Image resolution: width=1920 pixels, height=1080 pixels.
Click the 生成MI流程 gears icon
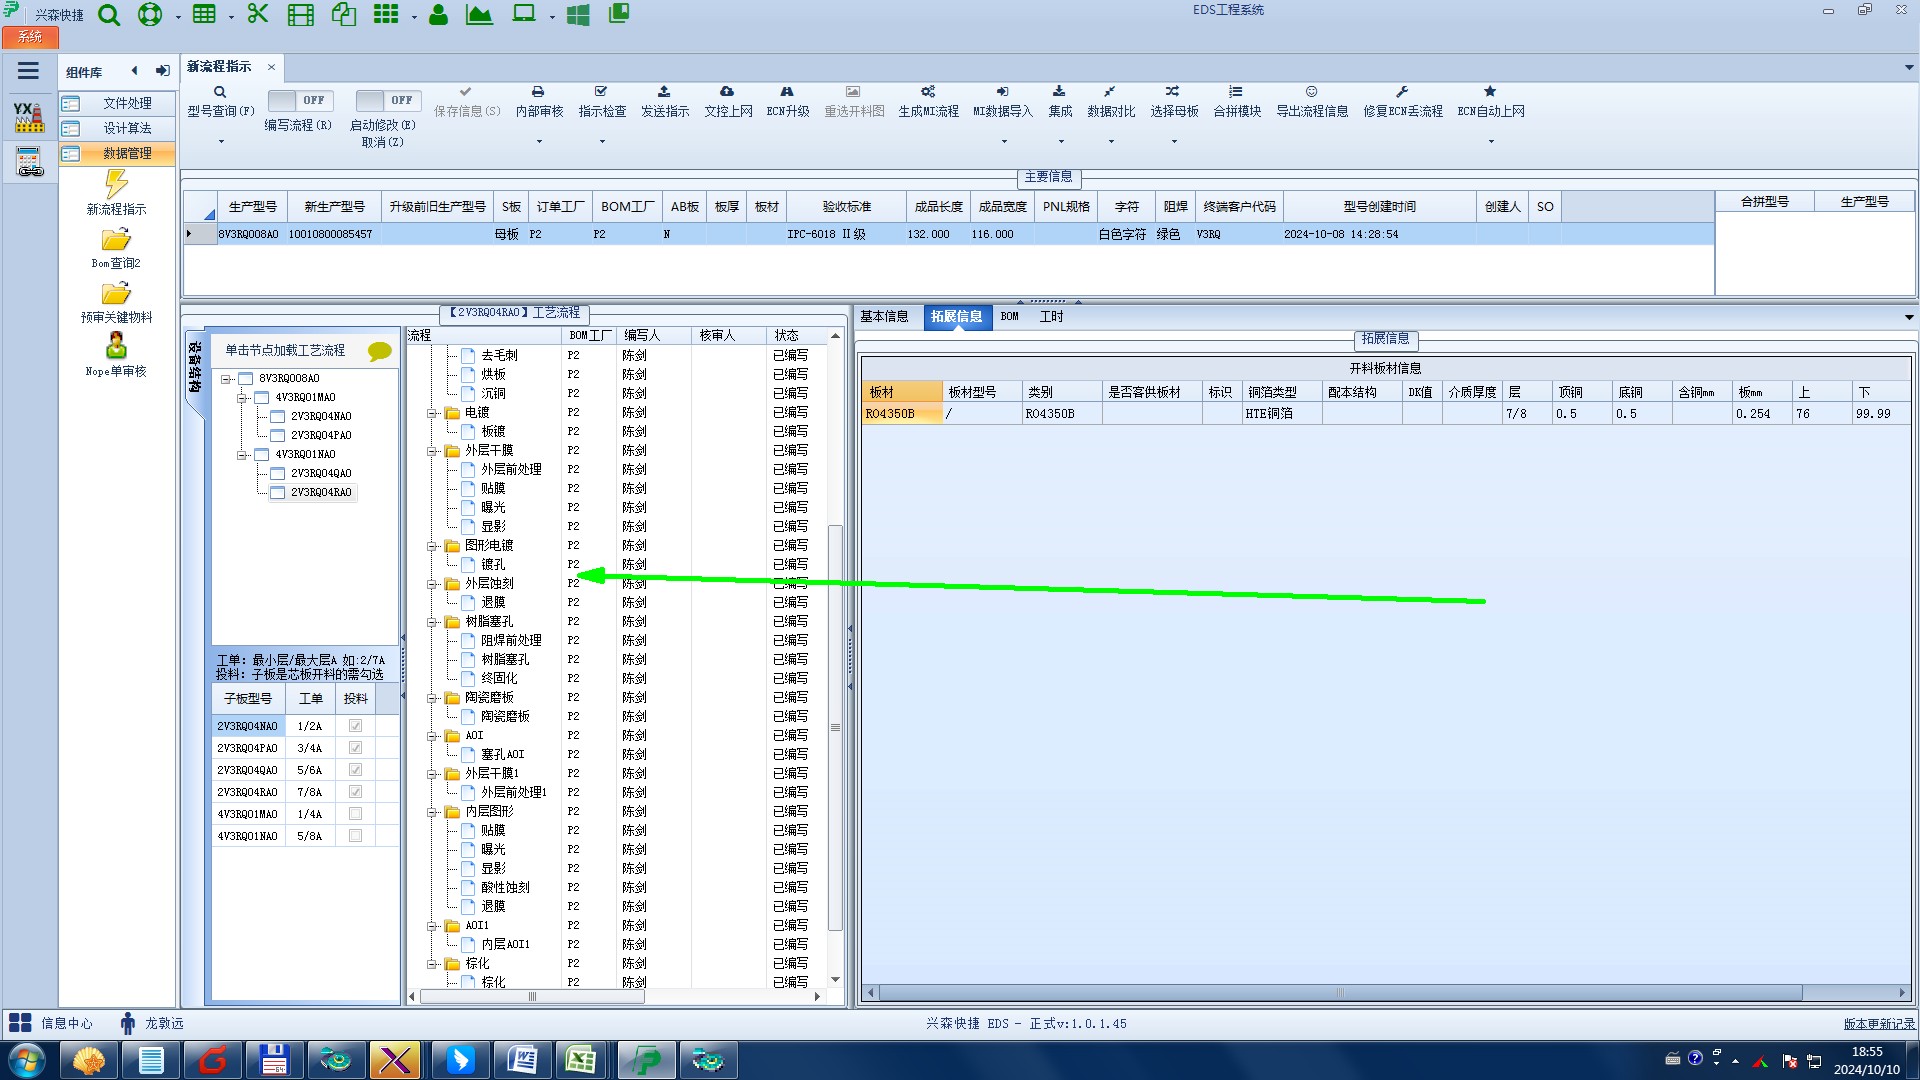(928, 92)
